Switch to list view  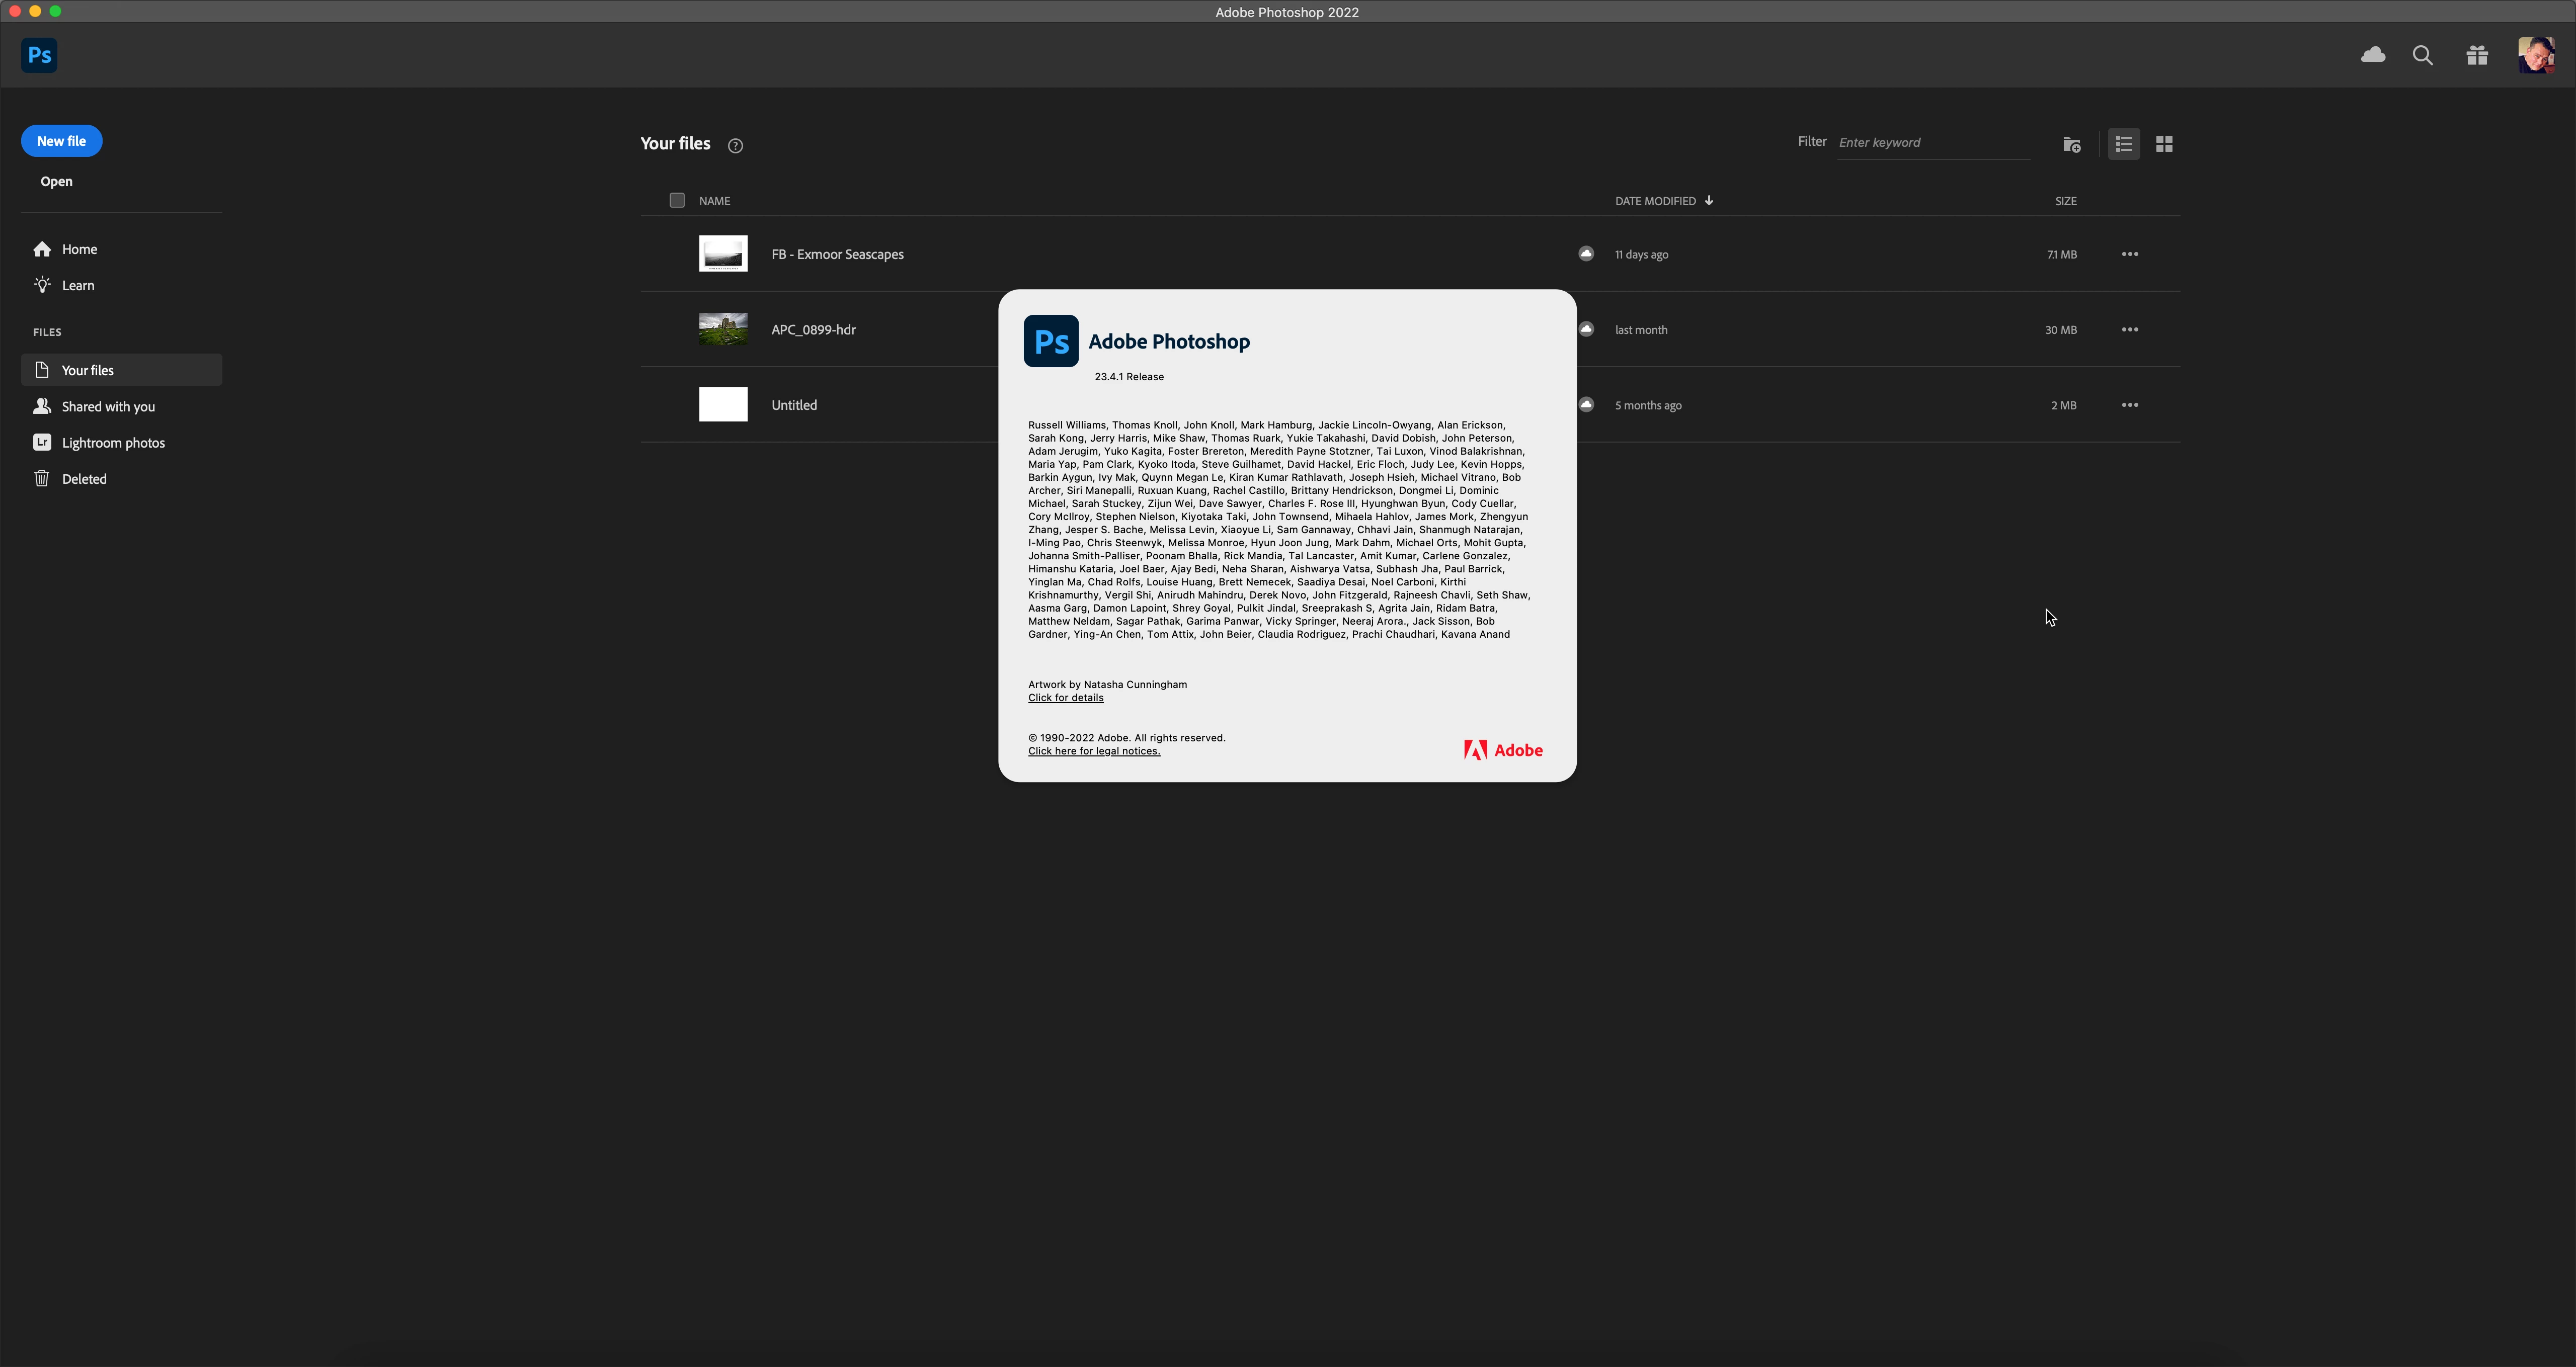(x=2123, y=144)
